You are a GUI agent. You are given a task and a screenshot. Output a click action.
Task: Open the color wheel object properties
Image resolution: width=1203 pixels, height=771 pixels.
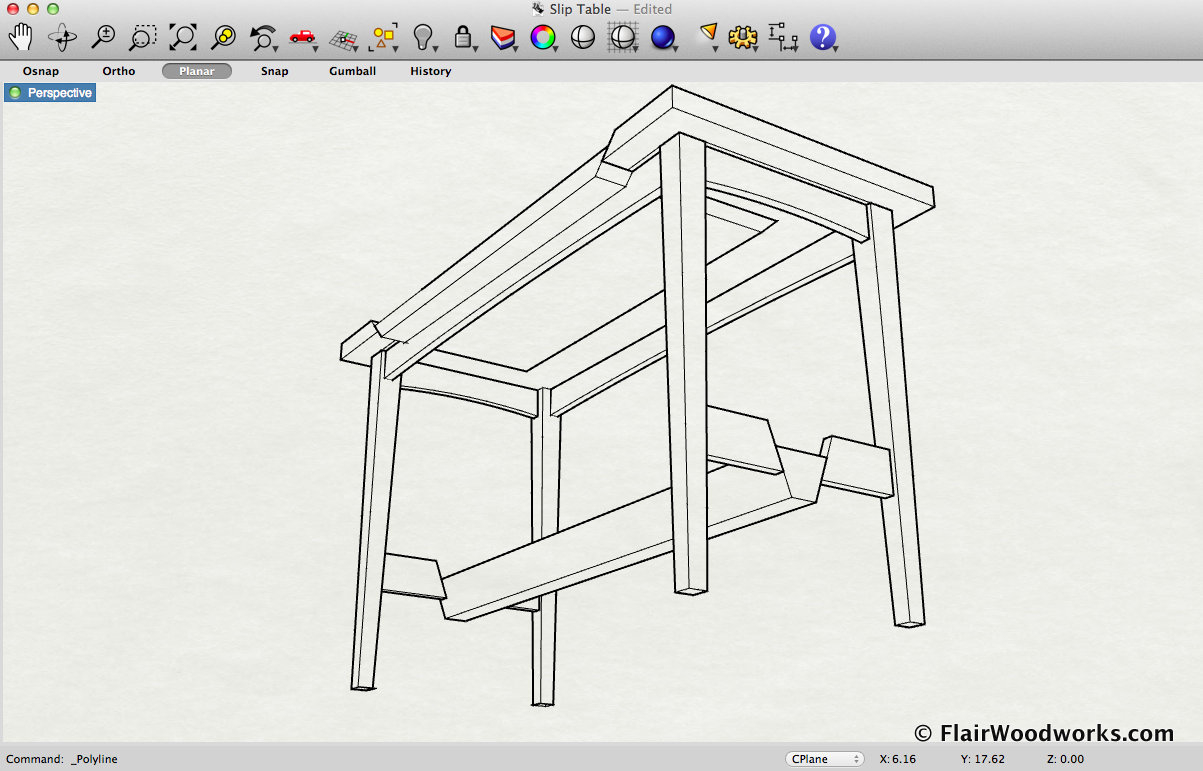[542, 38]
